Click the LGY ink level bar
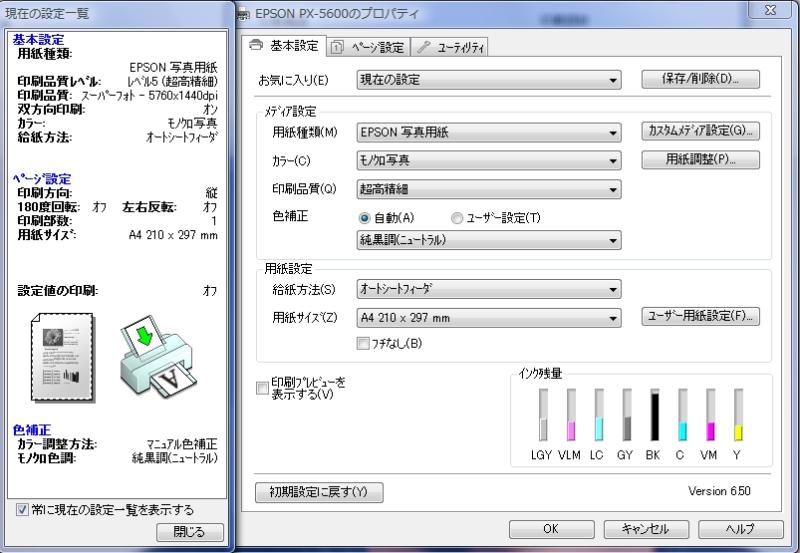800x553 pixels. [x=543, y=415]
